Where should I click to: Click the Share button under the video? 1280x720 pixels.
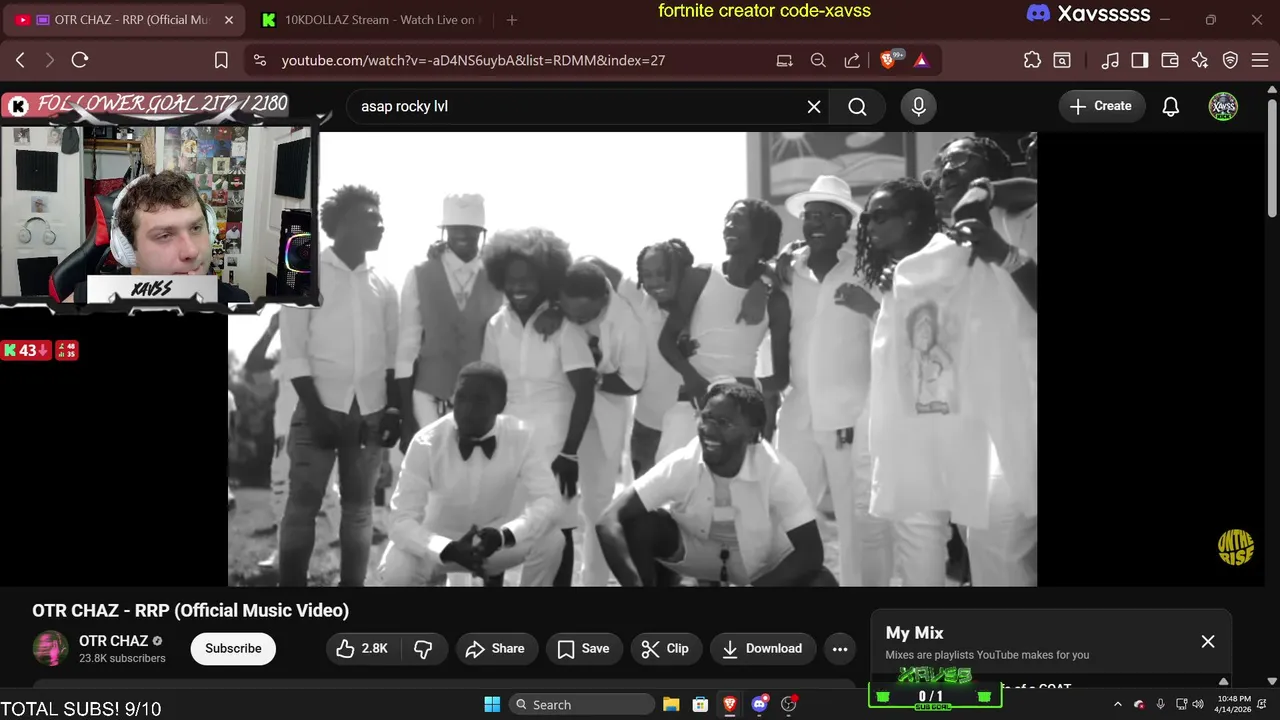pyautogui.click(x=496, y=648)
